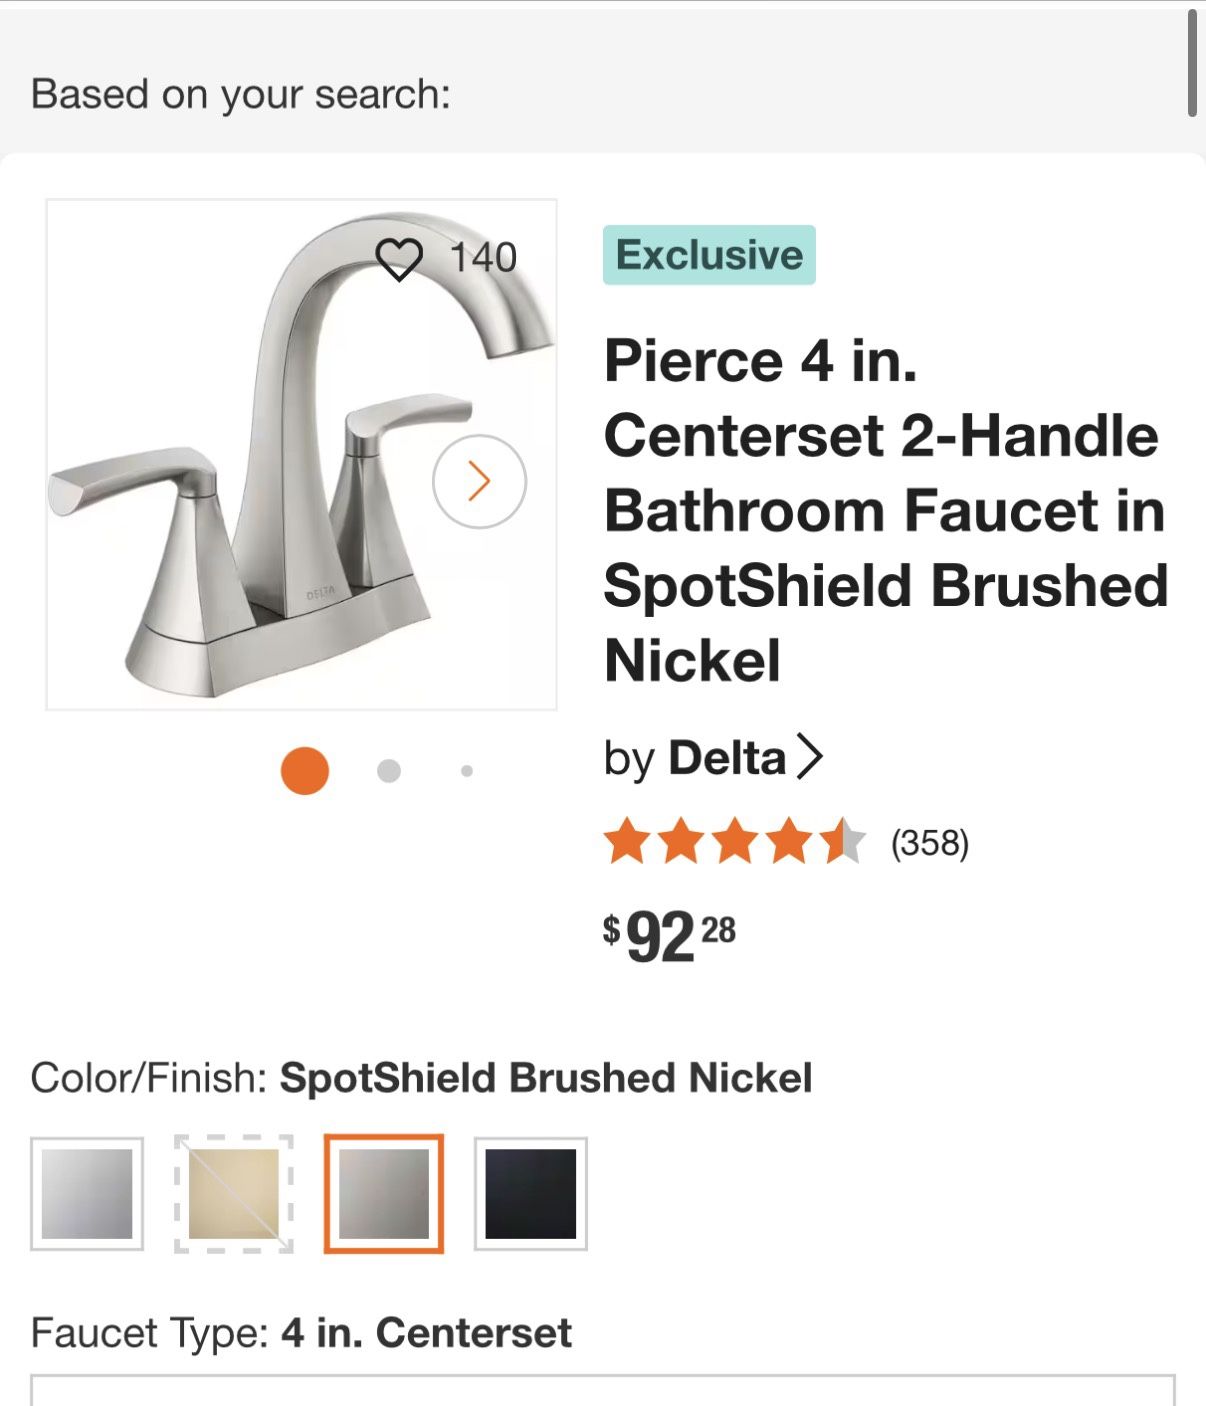This screenshot has width=1206, height=1406.
Task: Click the 140 favorites count
Action: pyautogui.click(x=483, y=258)
